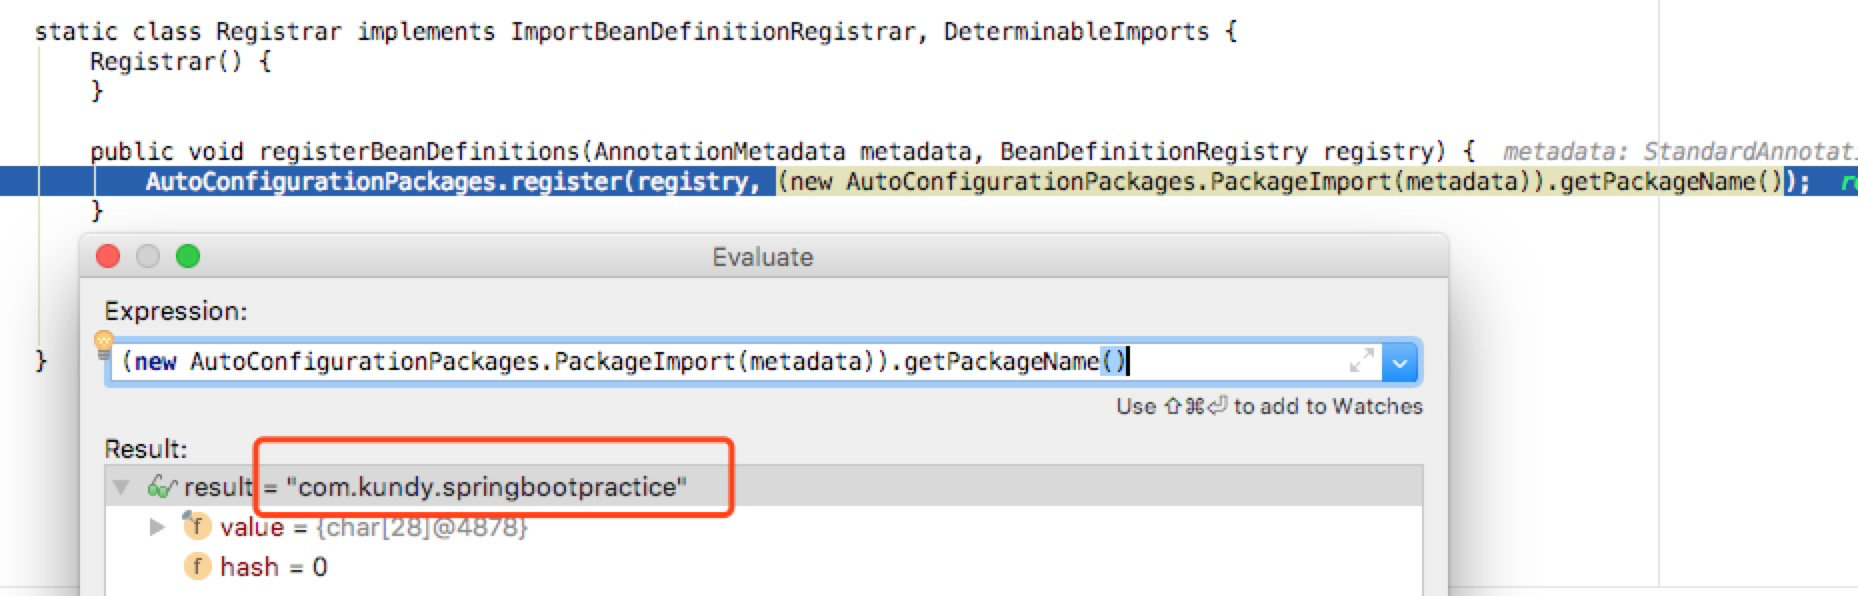Click the ImportBeanDefinitionRegistrar interface name

click(x=712, y=31)
